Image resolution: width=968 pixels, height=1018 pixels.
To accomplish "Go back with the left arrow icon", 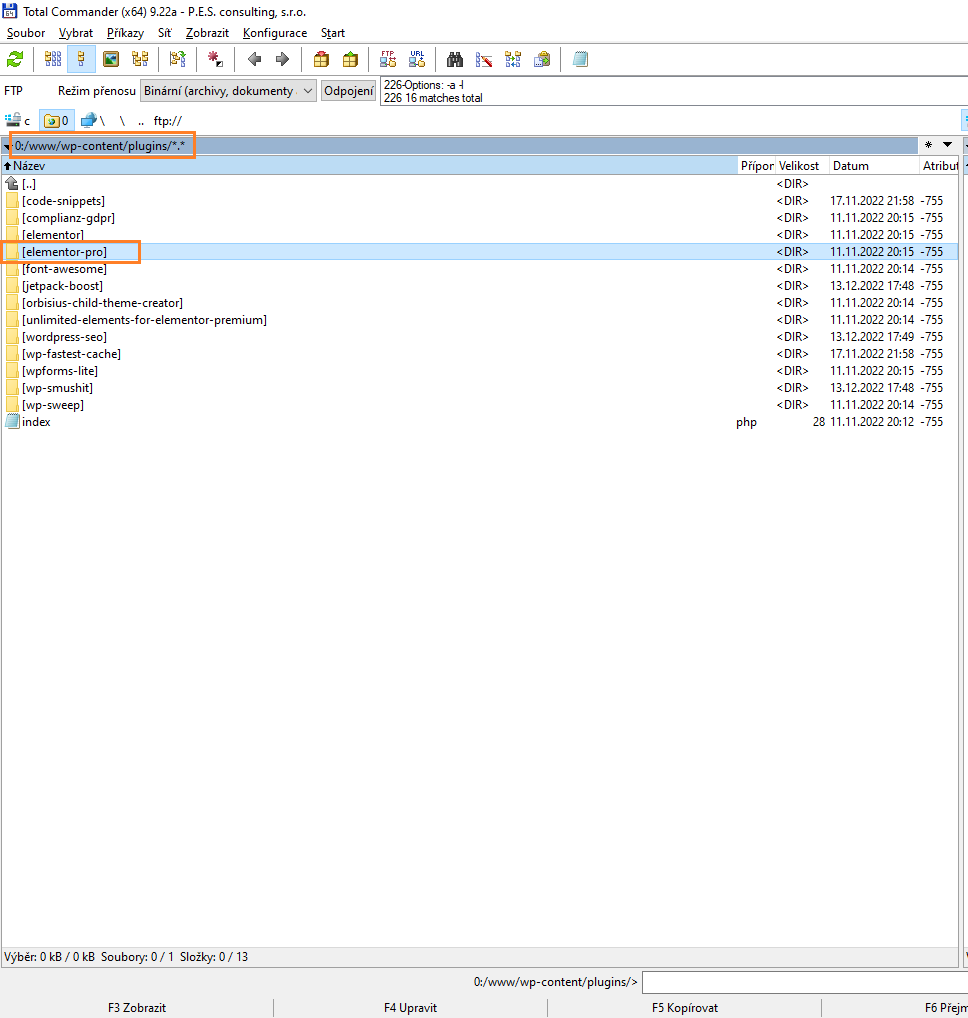I will tap(254, 60).
